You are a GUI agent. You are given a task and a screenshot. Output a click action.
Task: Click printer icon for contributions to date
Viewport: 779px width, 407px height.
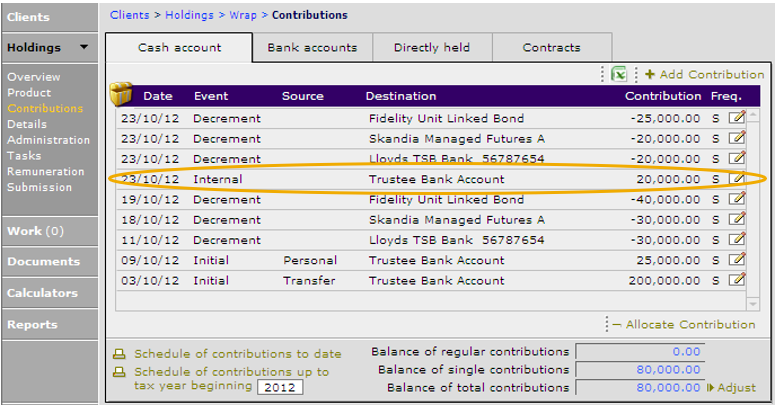point(119,354)
